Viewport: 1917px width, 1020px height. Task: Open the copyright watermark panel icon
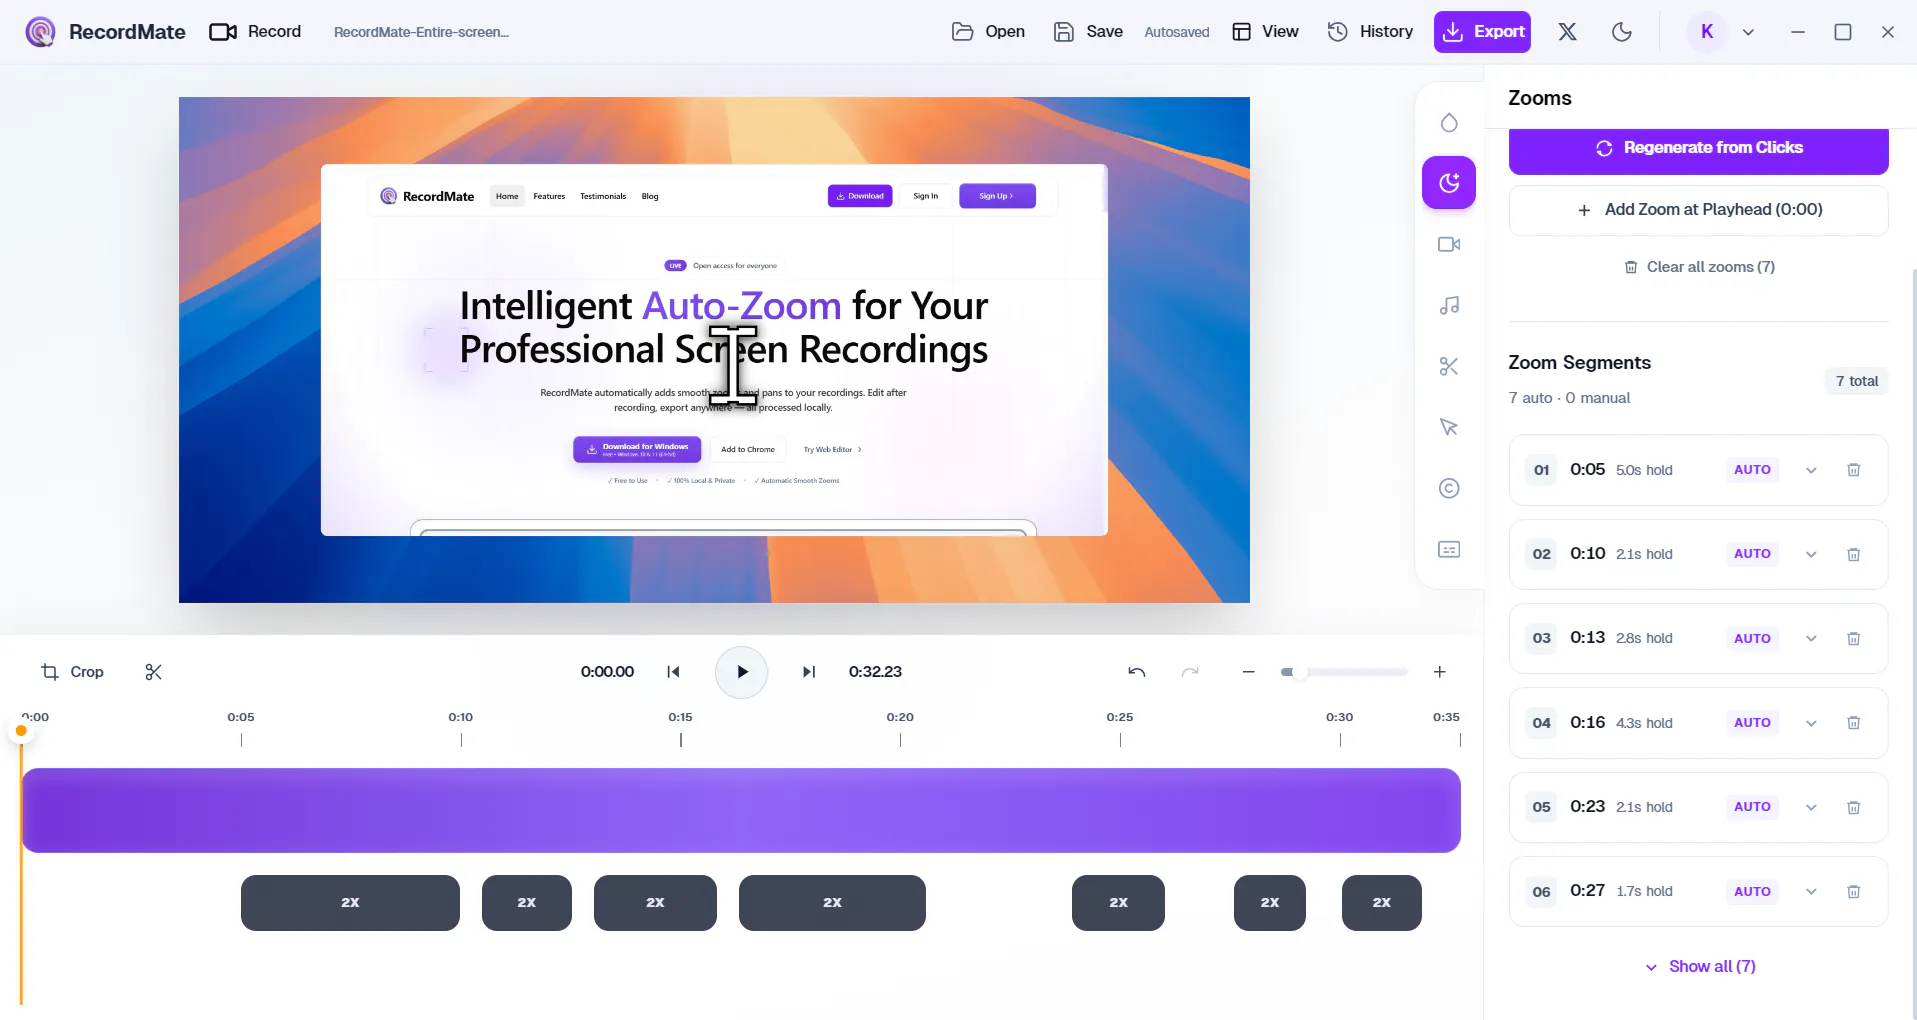1449,488
